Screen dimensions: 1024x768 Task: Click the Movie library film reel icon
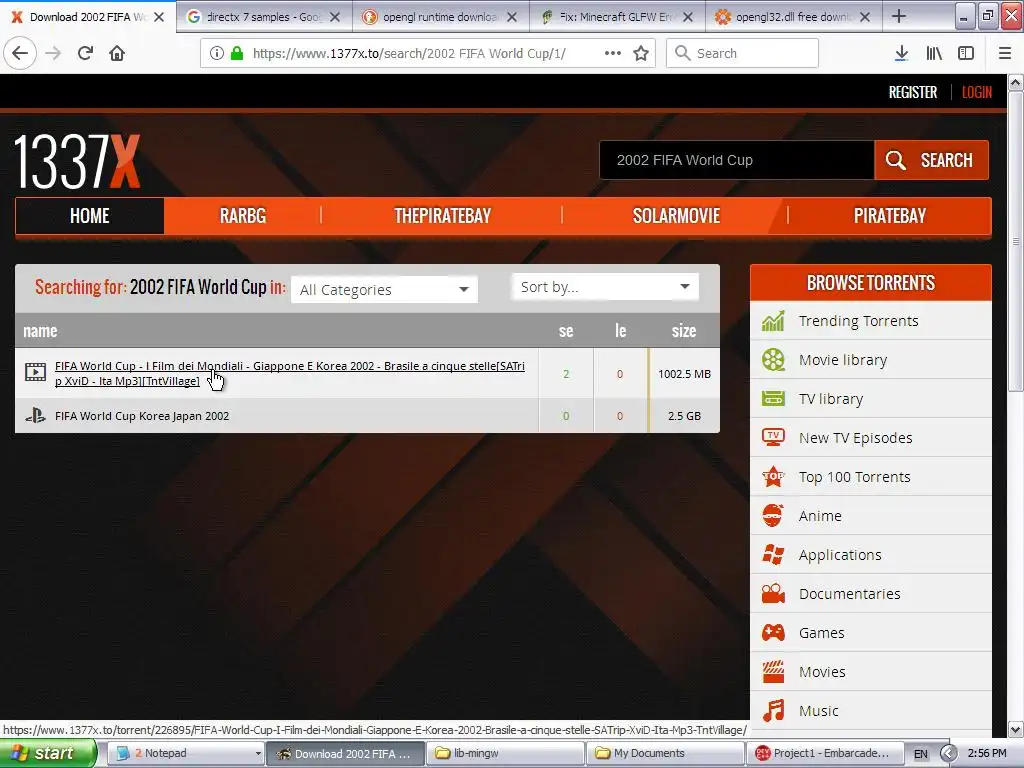pyautogui.click(x=773, y=360)
